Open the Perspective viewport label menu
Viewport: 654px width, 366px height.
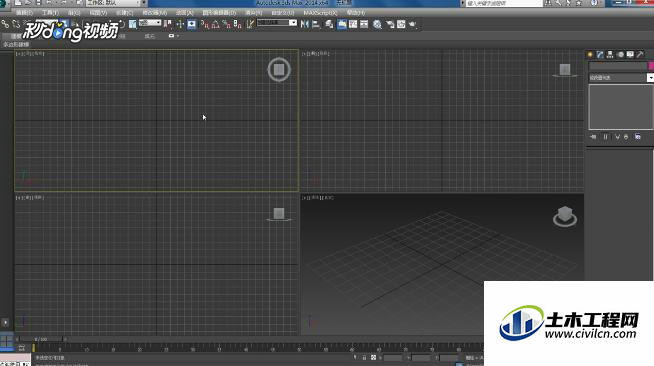[x=318, y=198]
